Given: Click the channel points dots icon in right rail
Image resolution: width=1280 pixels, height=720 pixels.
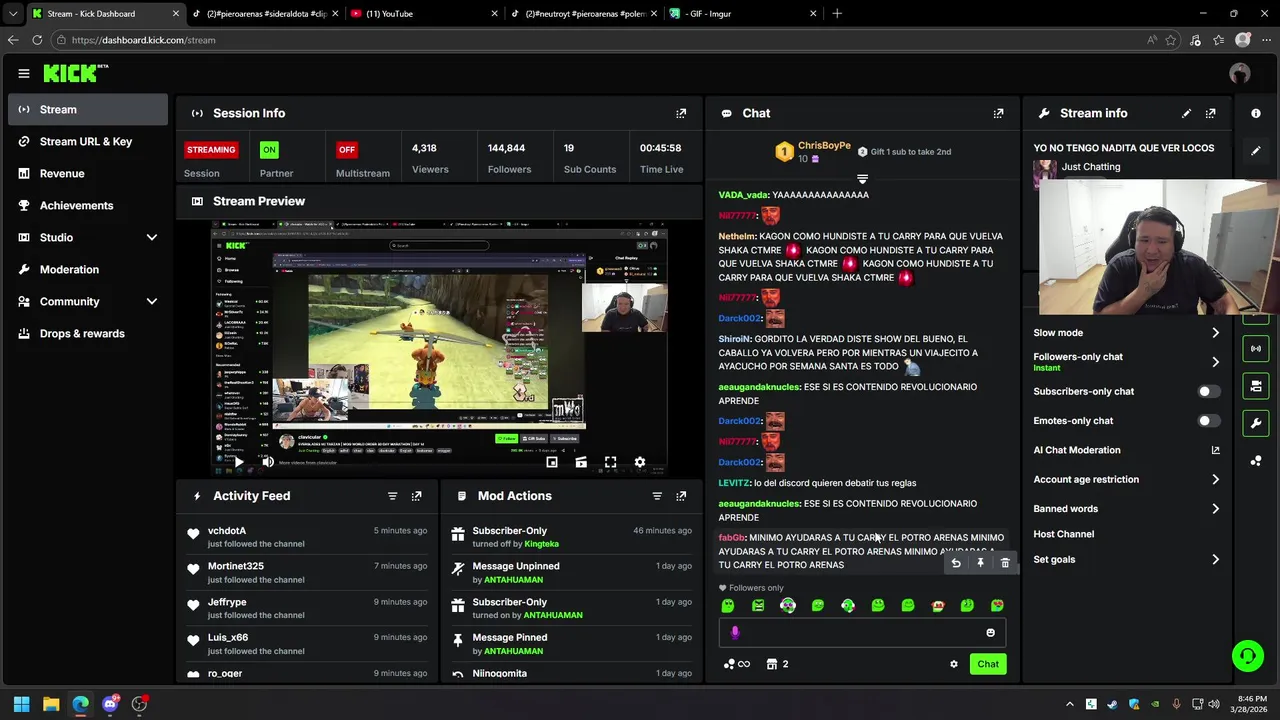Looking at the screenshot, I should pos(1256,460).
